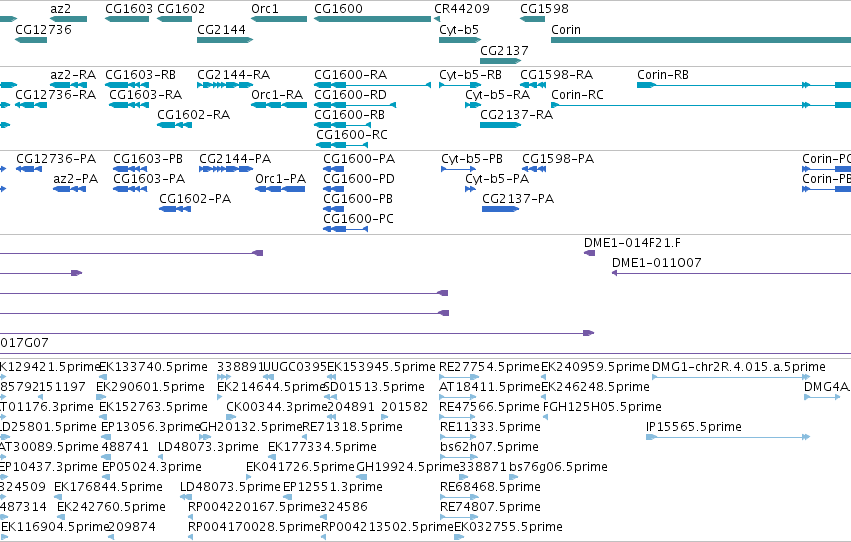Screen dimensions: 851x542
Task: Select transcript Corin-RB
Action: 744,85
